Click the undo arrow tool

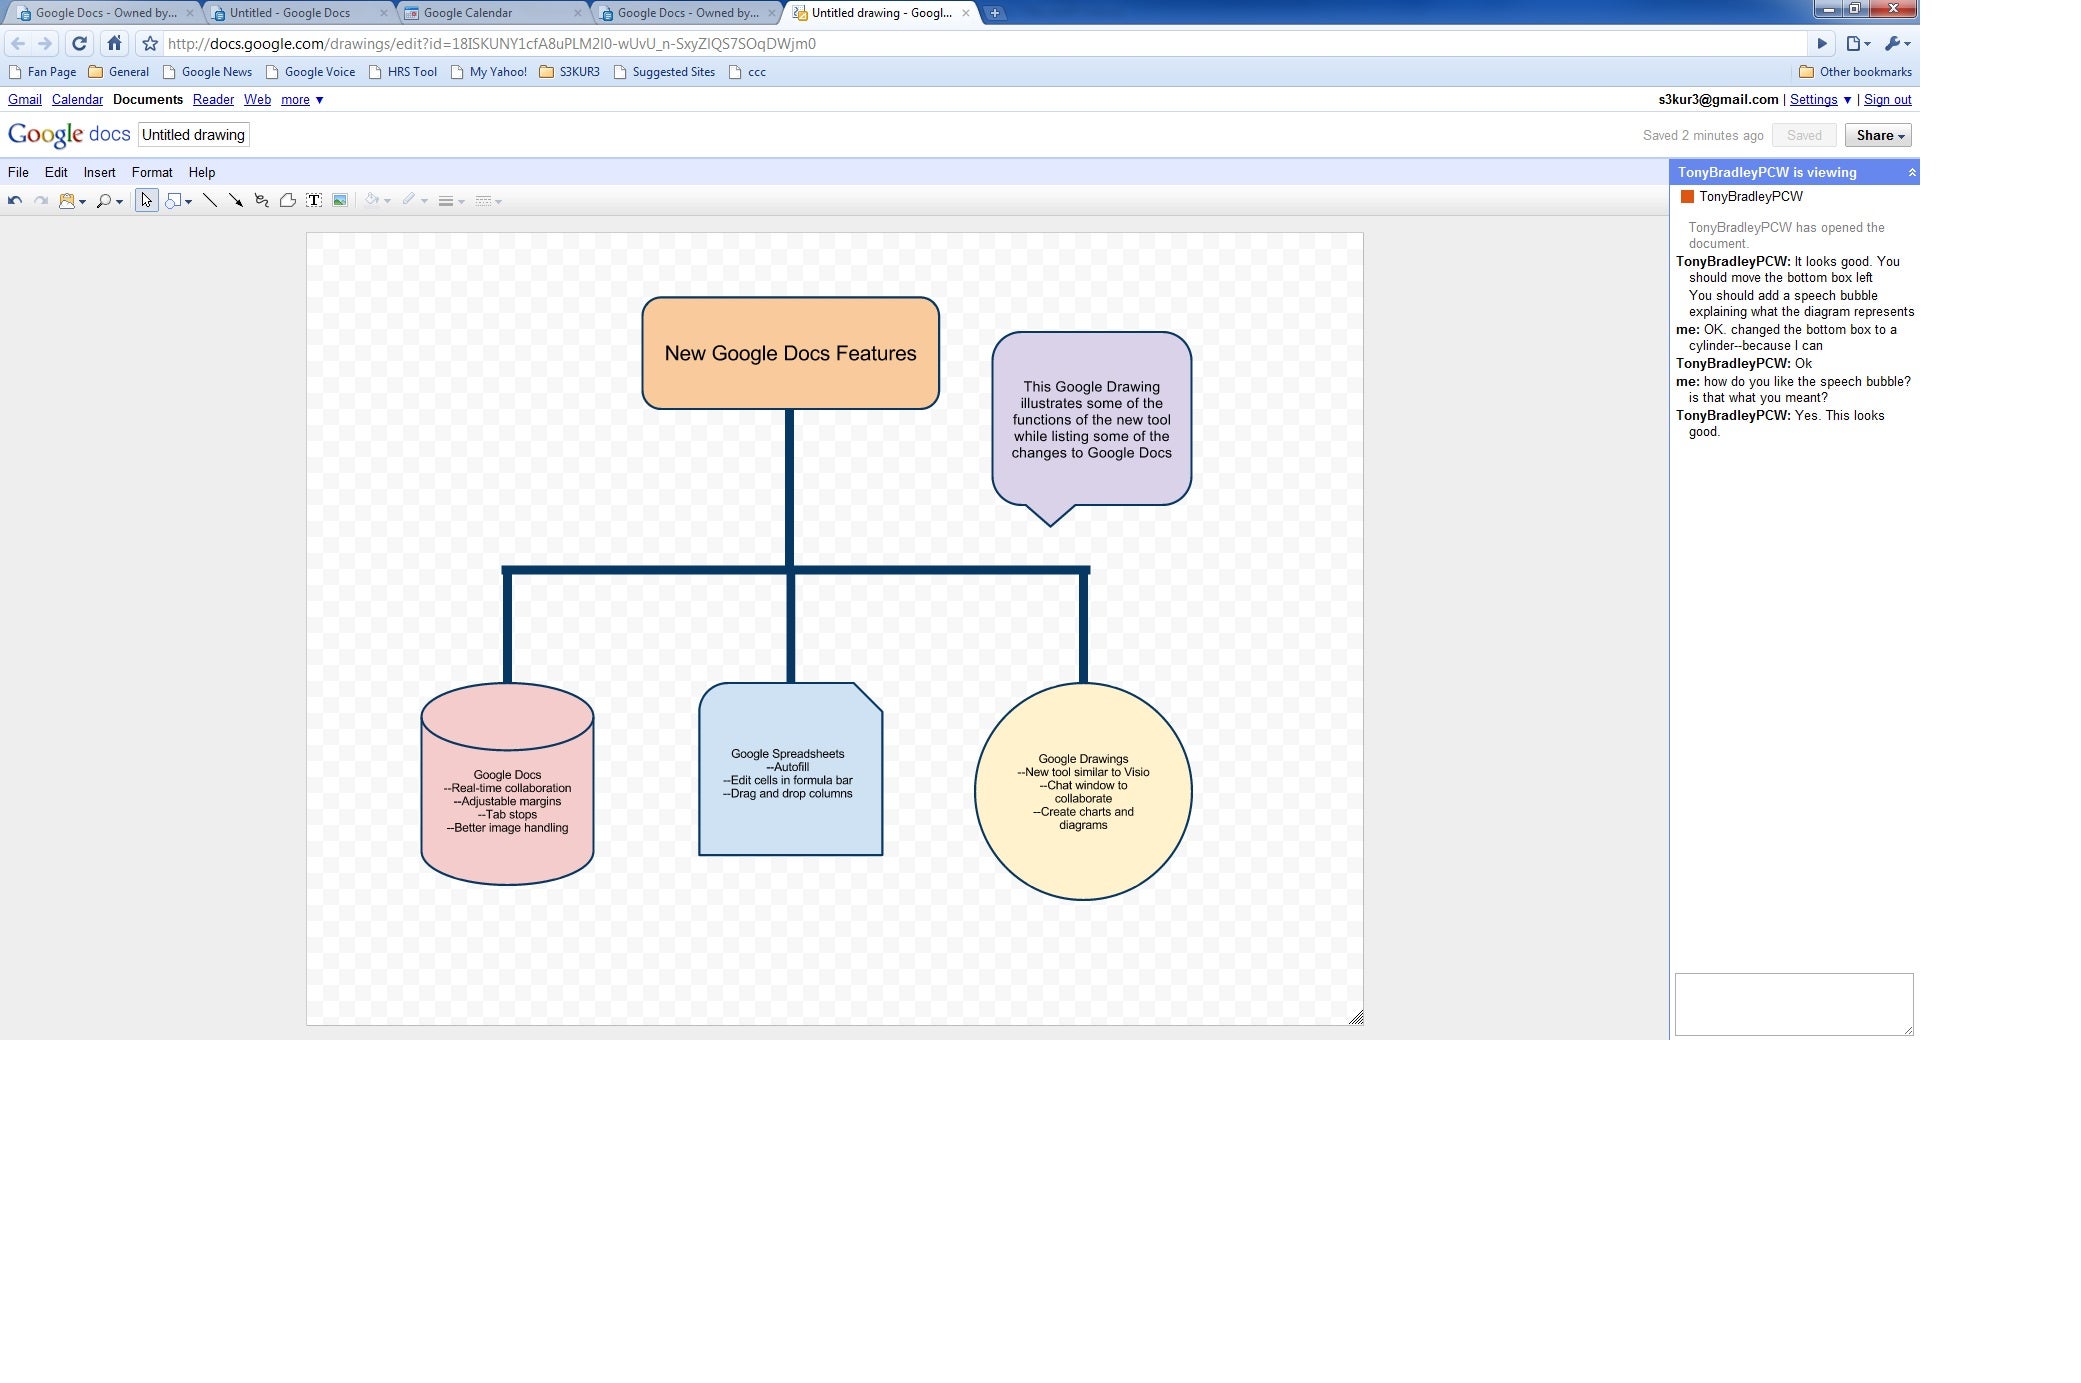[x=15, y=199]
